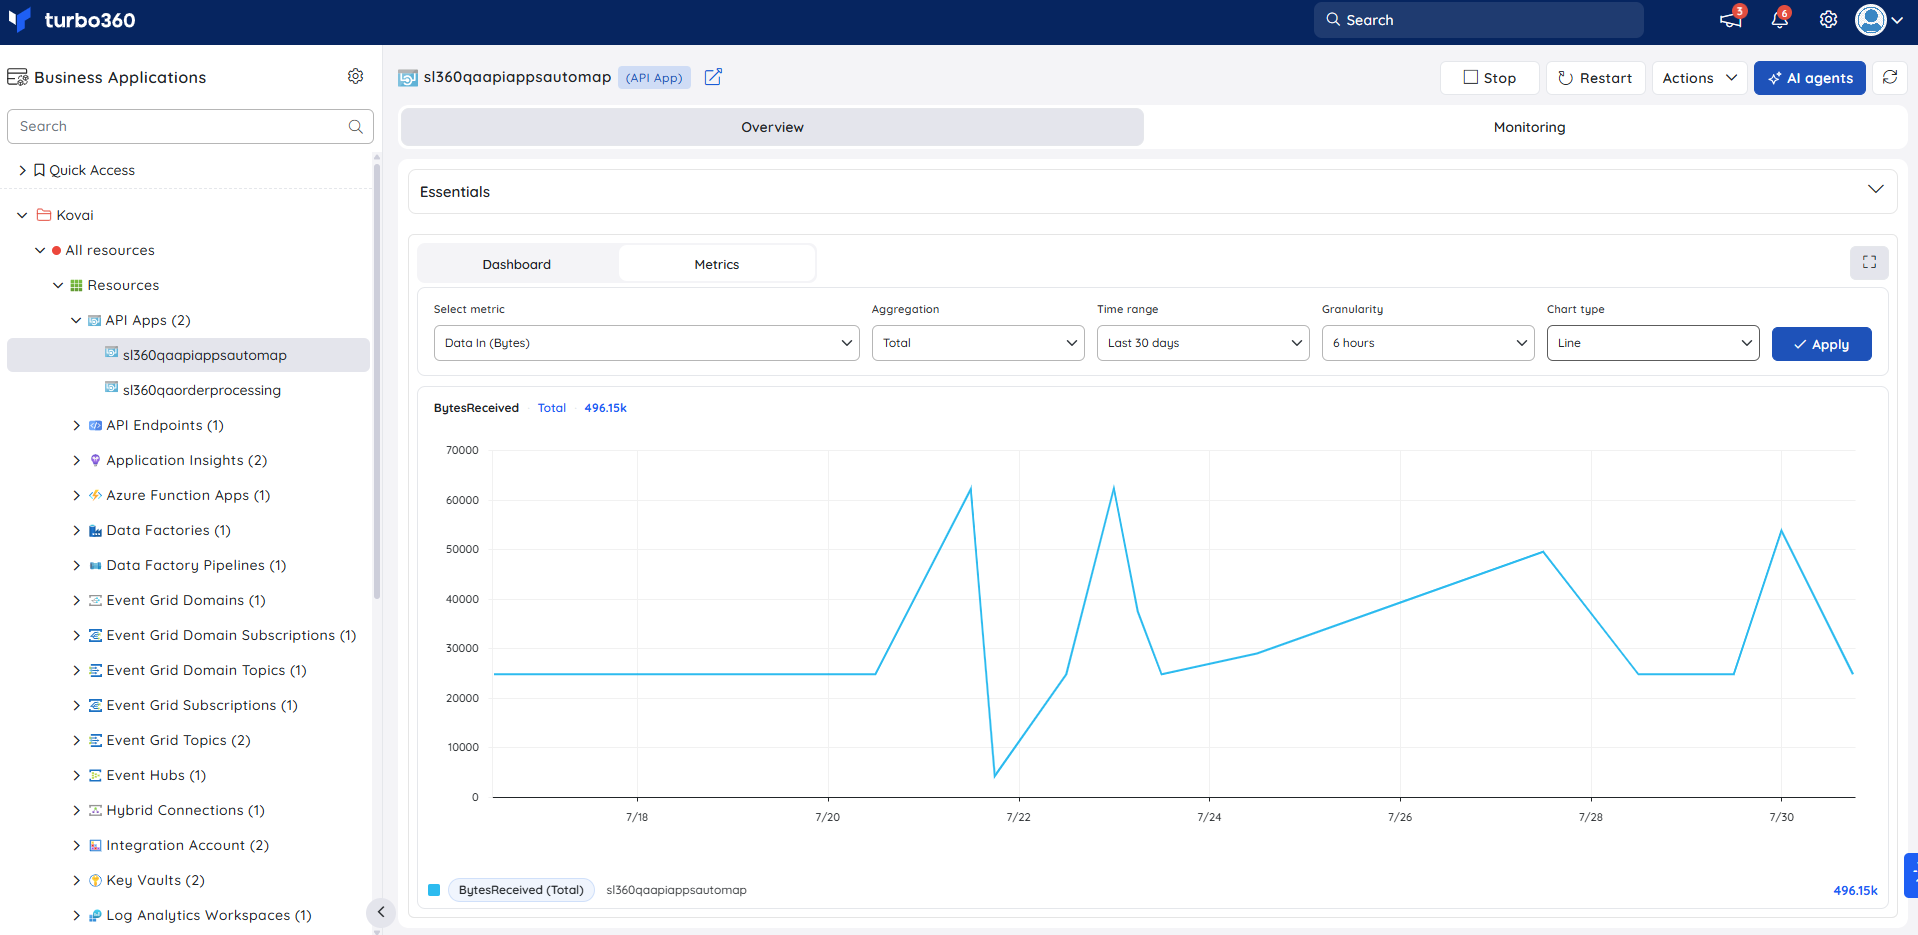Expand the Hybrid Connections node

click(x=76, y=810)
